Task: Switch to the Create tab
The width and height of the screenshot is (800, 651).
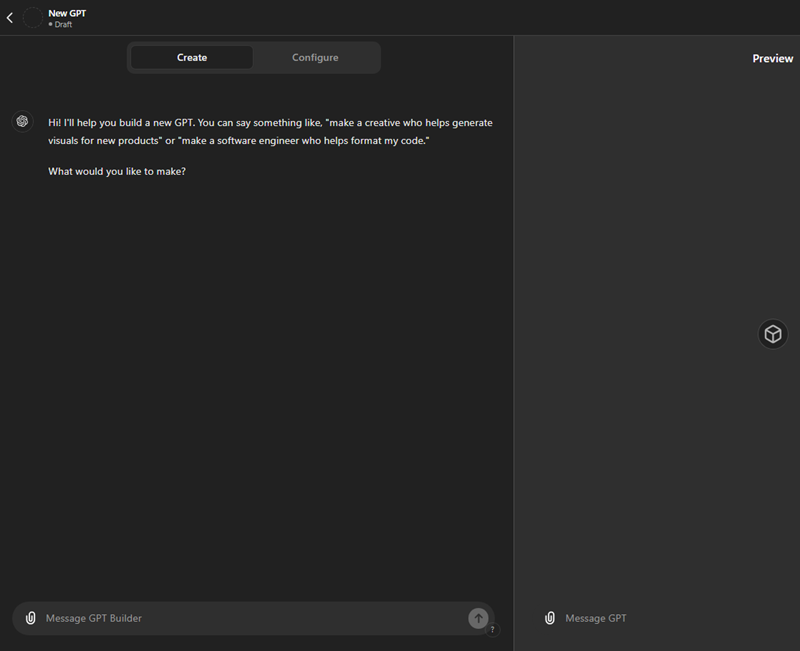Action: pos(192,58)
